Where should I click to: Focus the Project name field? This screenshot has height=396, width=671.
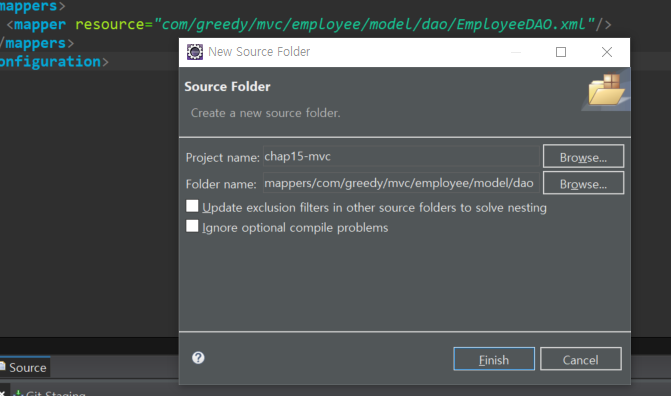click(x=401, y=156)
